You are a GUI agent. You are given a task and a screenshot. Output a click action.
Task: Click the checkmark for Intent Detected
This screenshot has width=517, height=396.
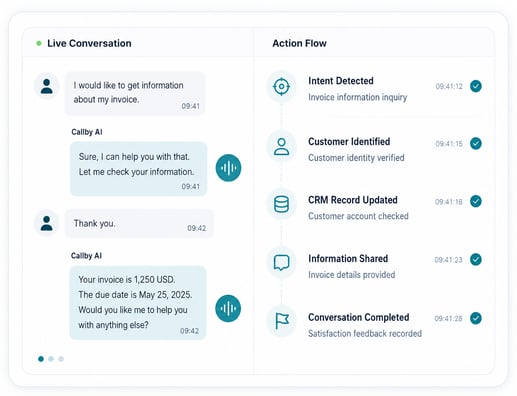click(476, 86)
